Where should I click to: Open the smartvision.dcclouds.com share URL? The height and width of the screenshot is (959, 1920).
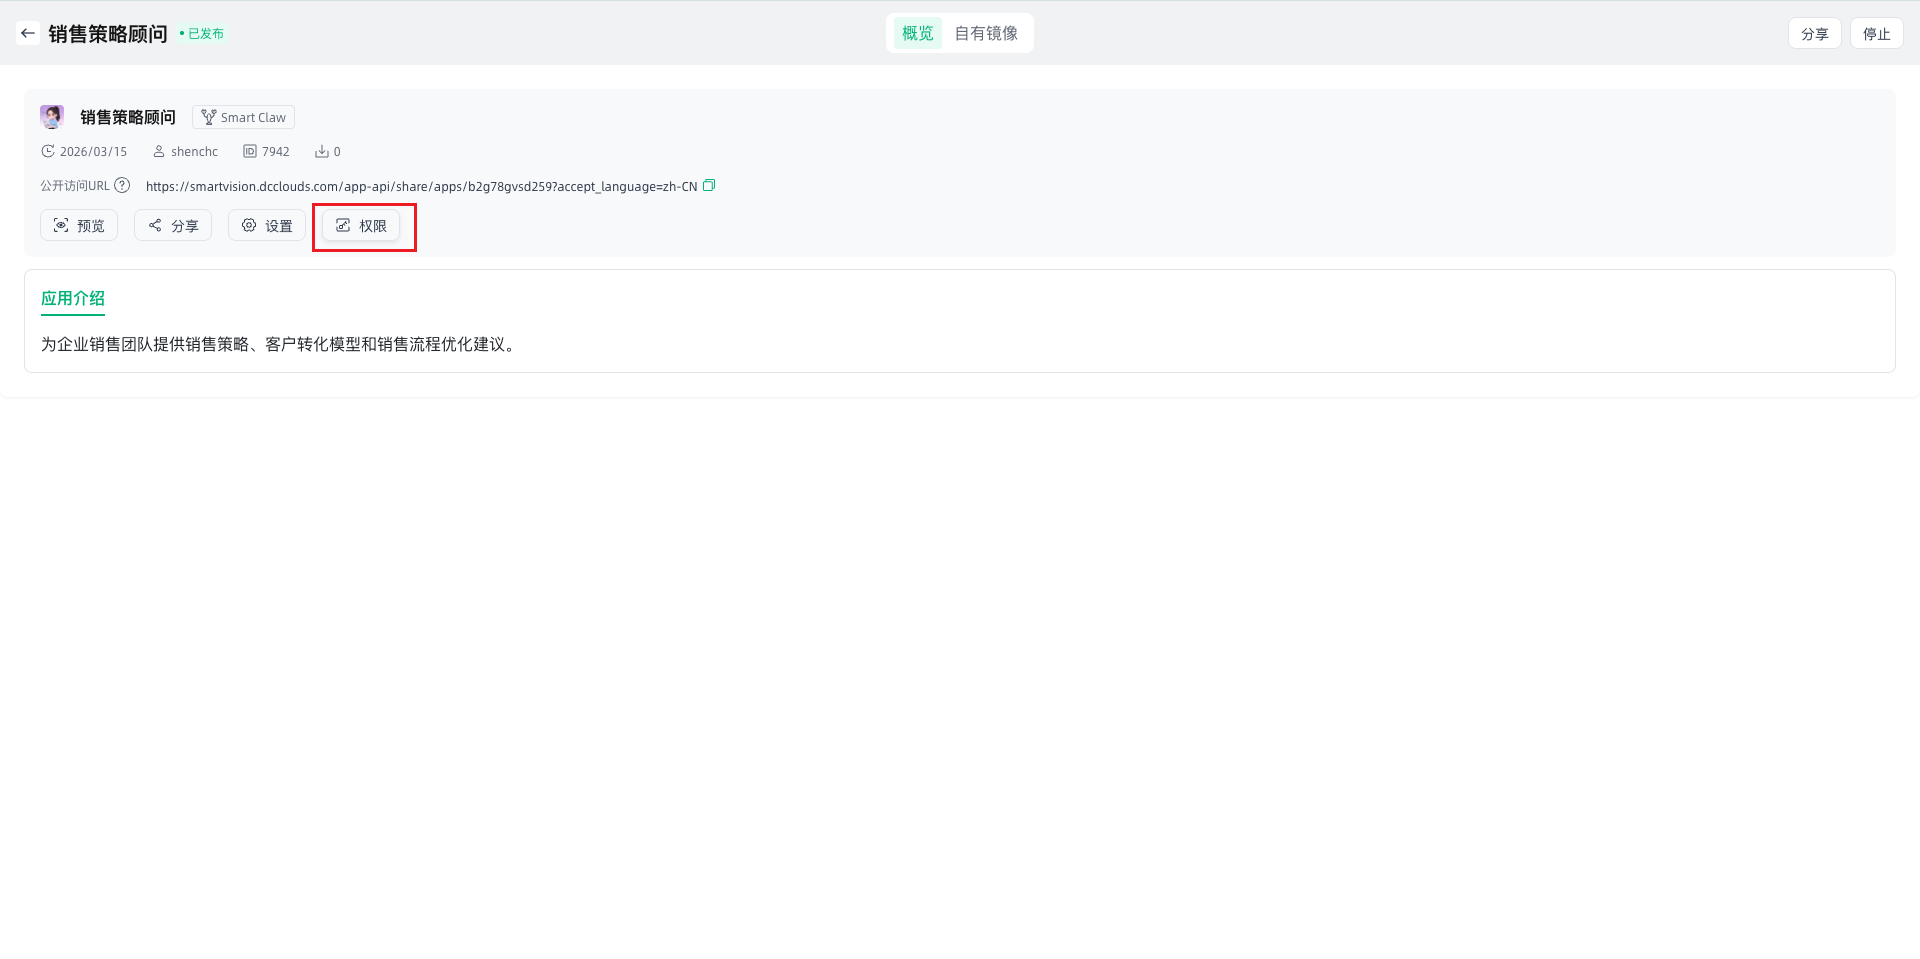[421, 187]
